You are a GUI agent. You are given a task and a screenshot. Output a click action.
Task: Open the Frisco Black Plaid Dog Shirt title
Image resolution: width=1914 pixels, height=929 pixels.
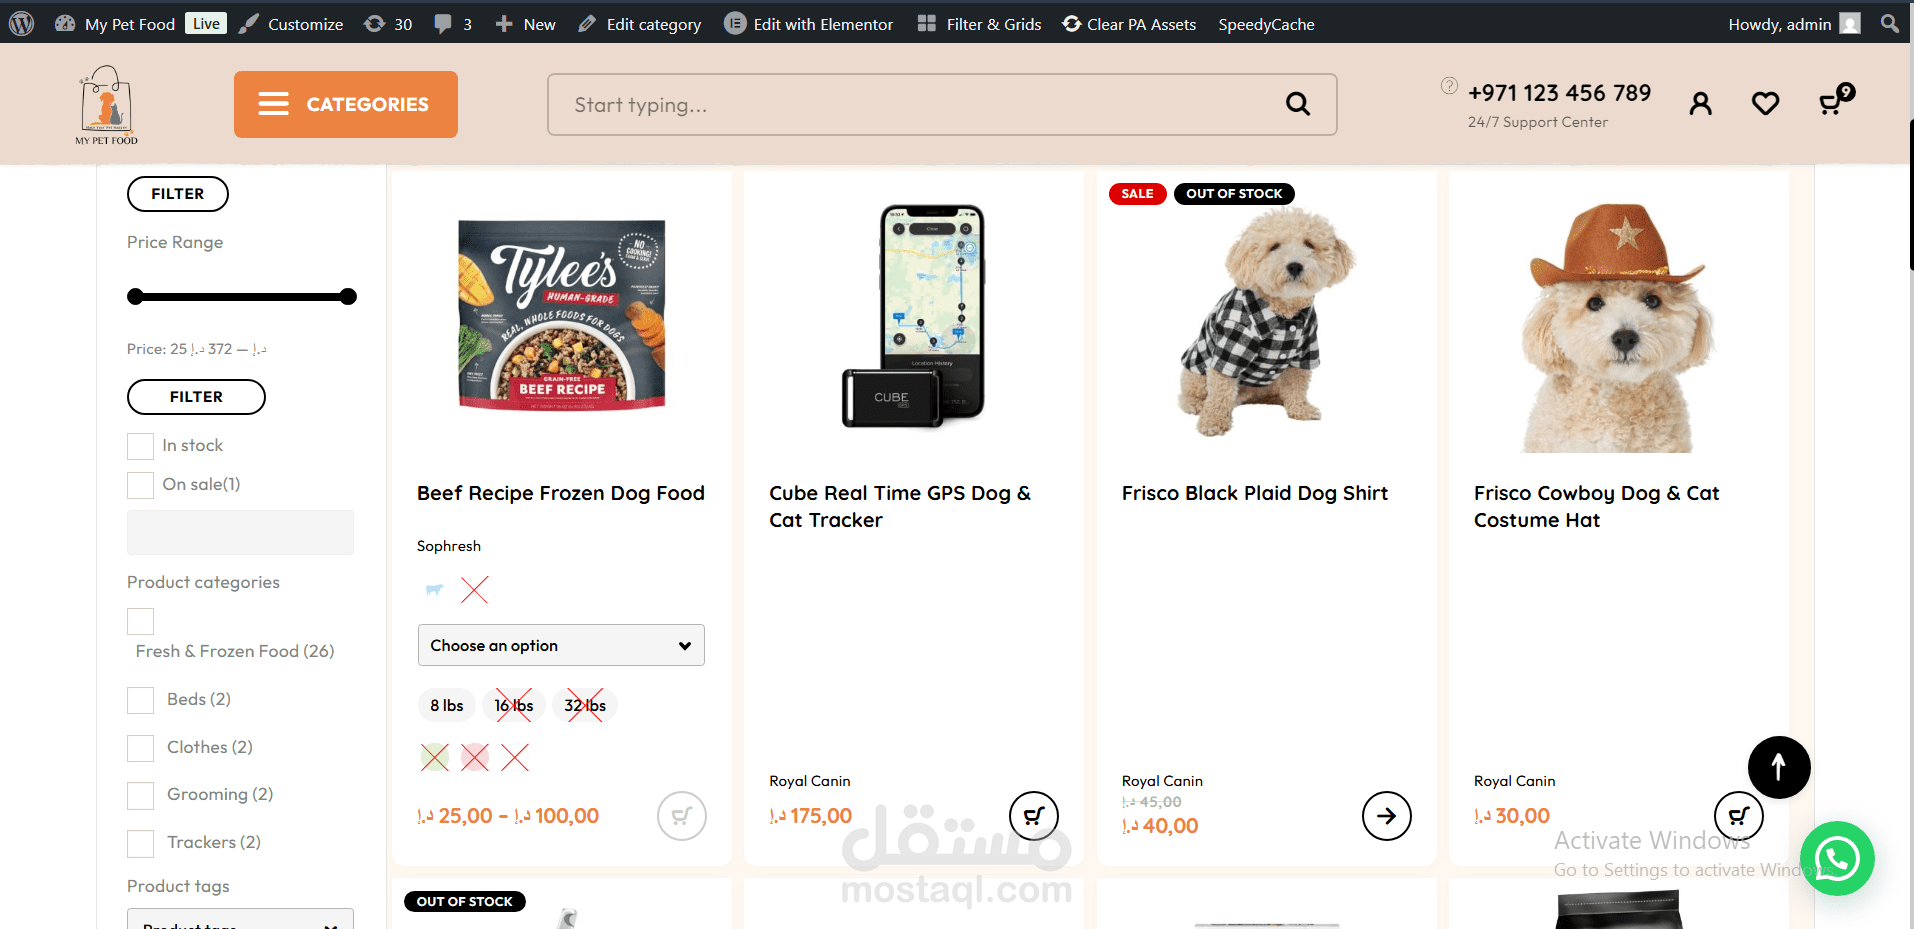[x=1255, y=493]
